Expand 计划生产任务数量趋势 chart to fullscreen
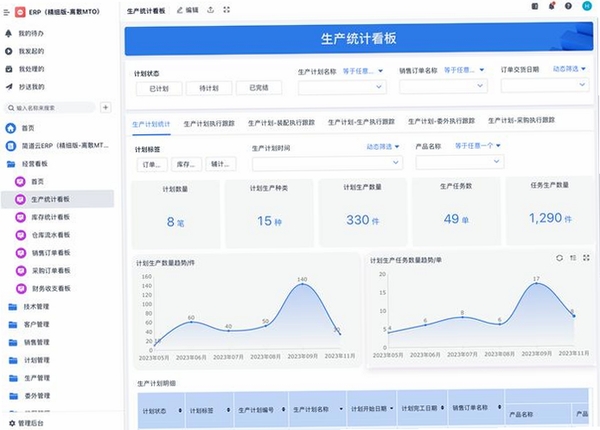 tap(586, 258)
